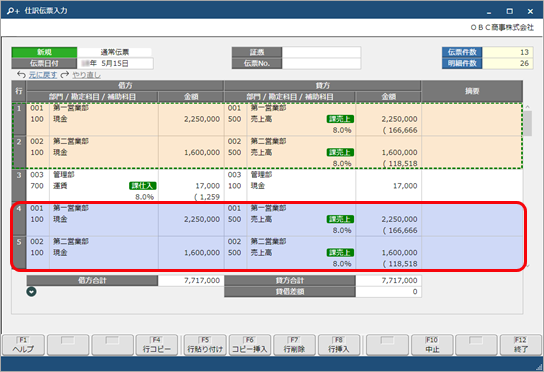The height and width of the screenshot is (372, 544).
Task: Maximize the 仕訳伝票入力 window
Action: 509,11
